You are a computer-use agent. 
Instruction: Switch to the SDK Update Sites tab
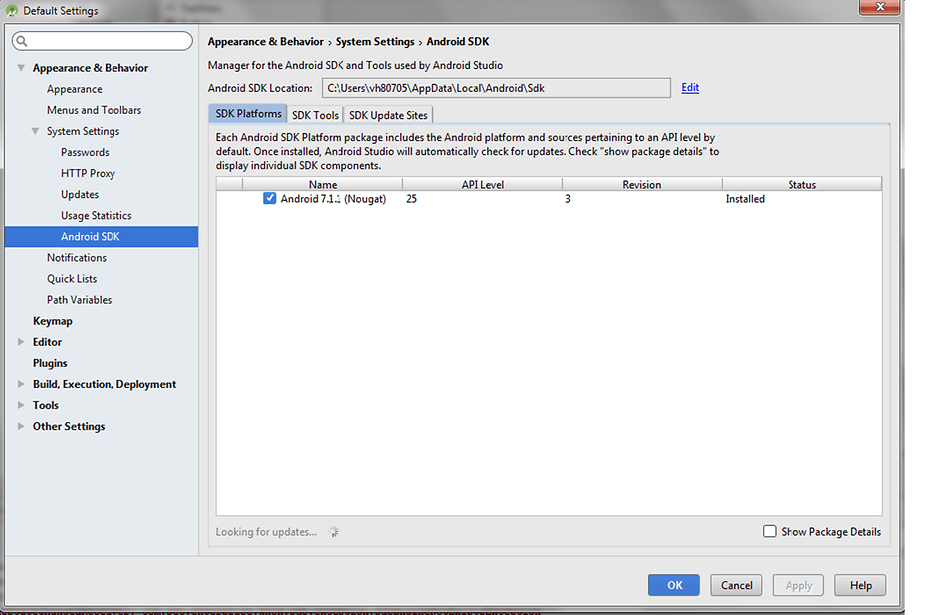388,115
